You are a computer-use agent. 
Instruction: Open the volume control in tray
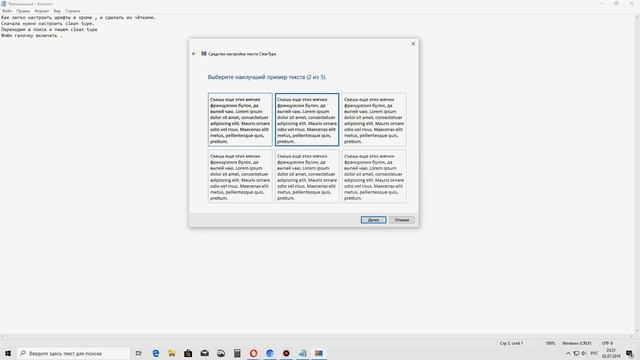584,353
